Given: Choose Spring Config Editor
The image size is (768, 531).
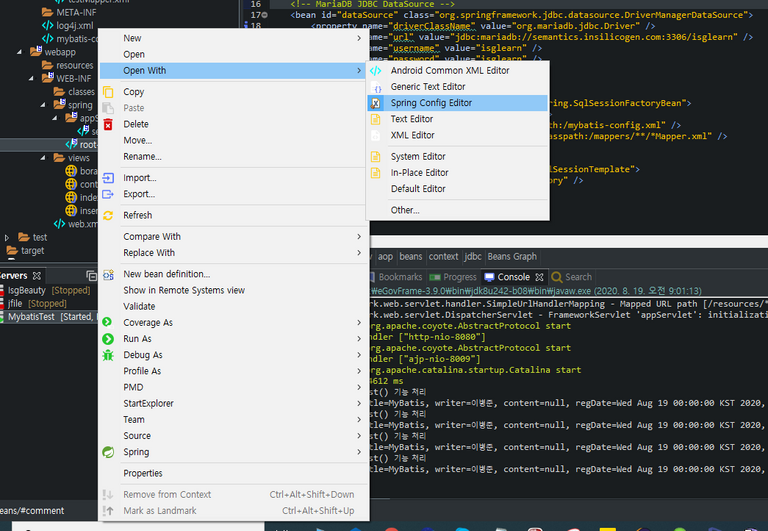Looking at the screenshot, I should coord(457,103).
